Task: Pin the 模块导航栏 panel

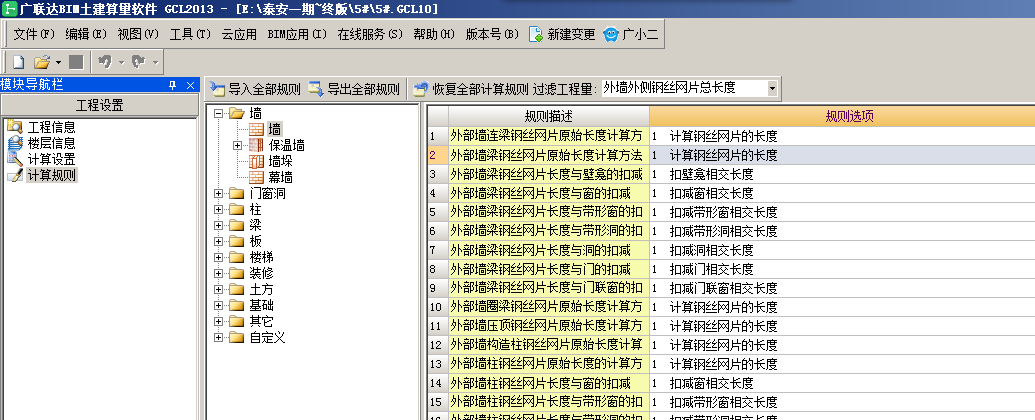Action: point(173,85)
